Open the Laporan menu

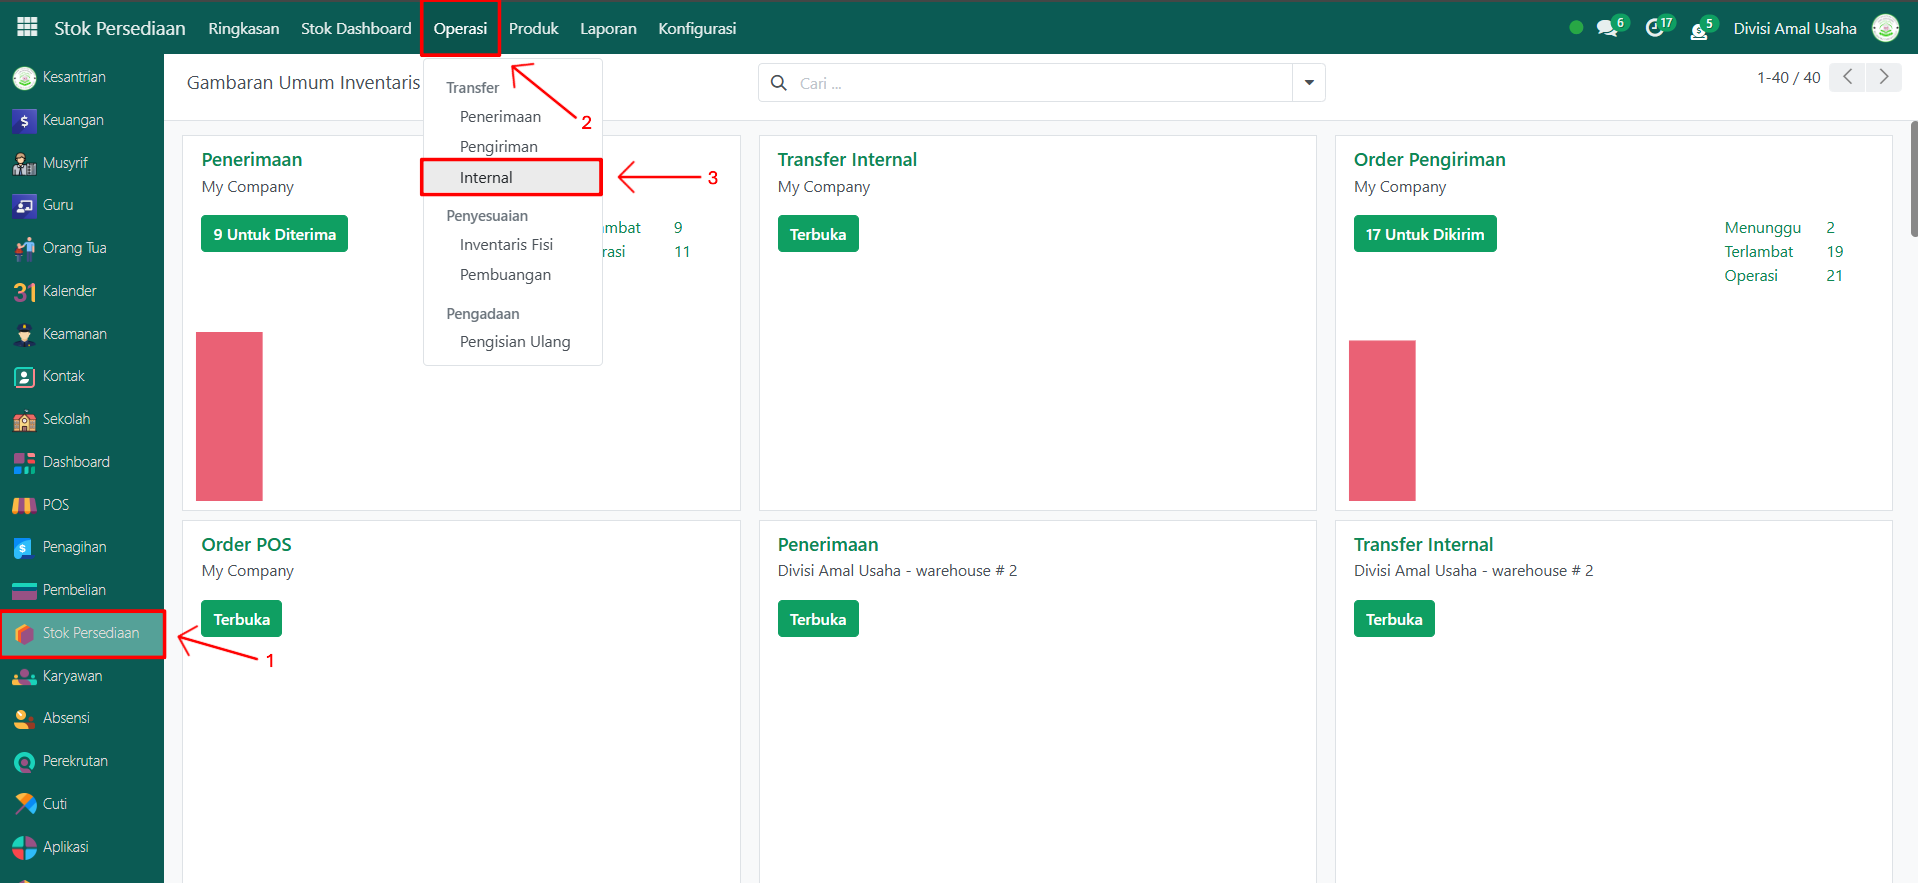[608, 28]
